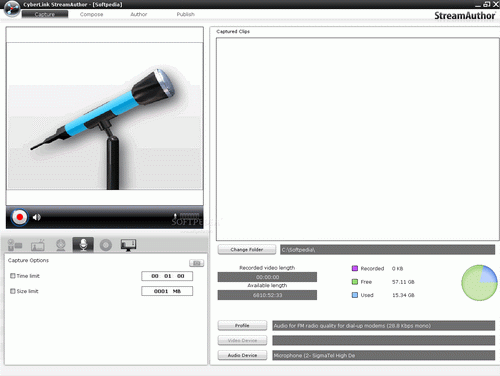Start recording with the red record button
The image size is (500, 376).
(19, 217)
